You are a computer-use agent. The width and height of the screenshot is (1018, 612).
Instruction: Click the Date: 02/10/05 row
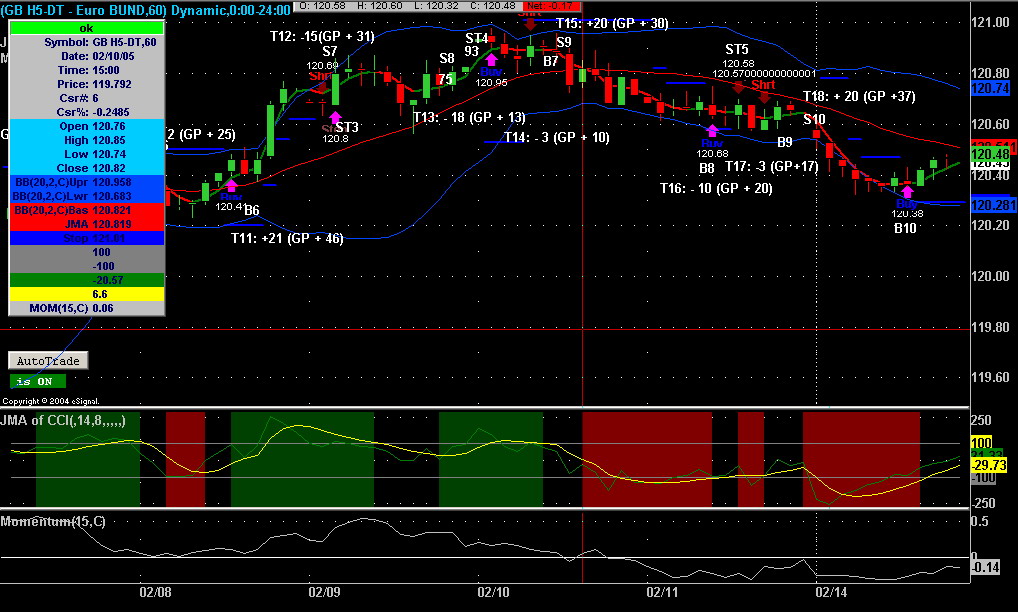click(x=86, y=56)
